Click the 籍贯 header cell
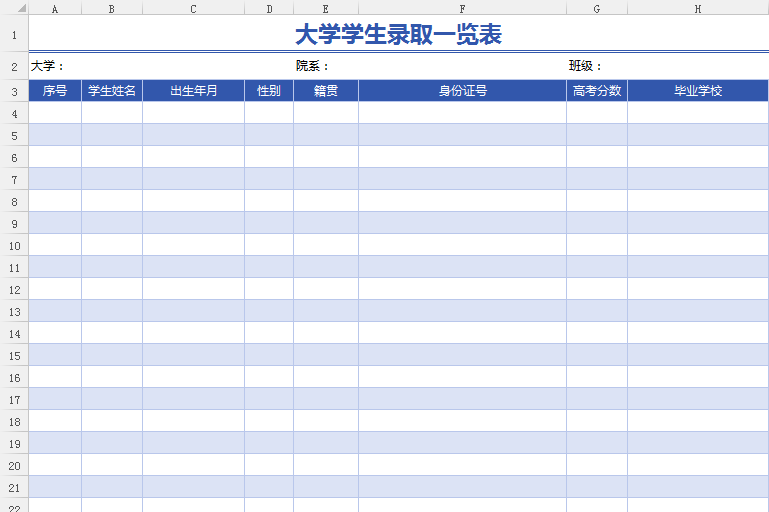Viewport: 769px width, 512px height. (325, 91)
